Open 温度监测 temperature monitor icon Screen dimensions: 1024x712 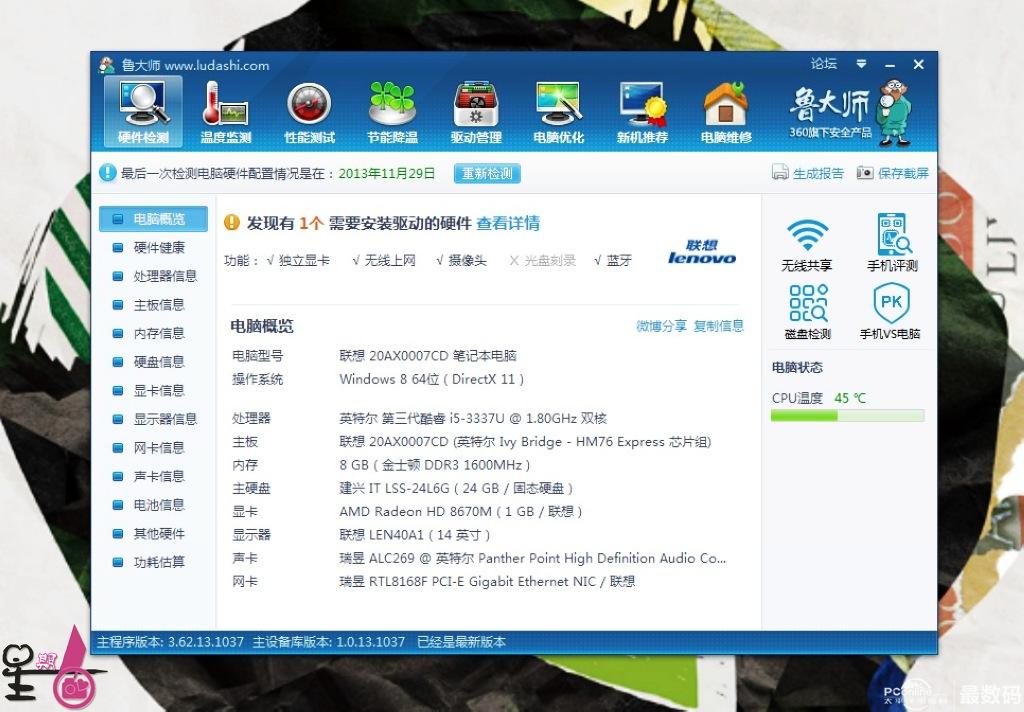point(226,112)
